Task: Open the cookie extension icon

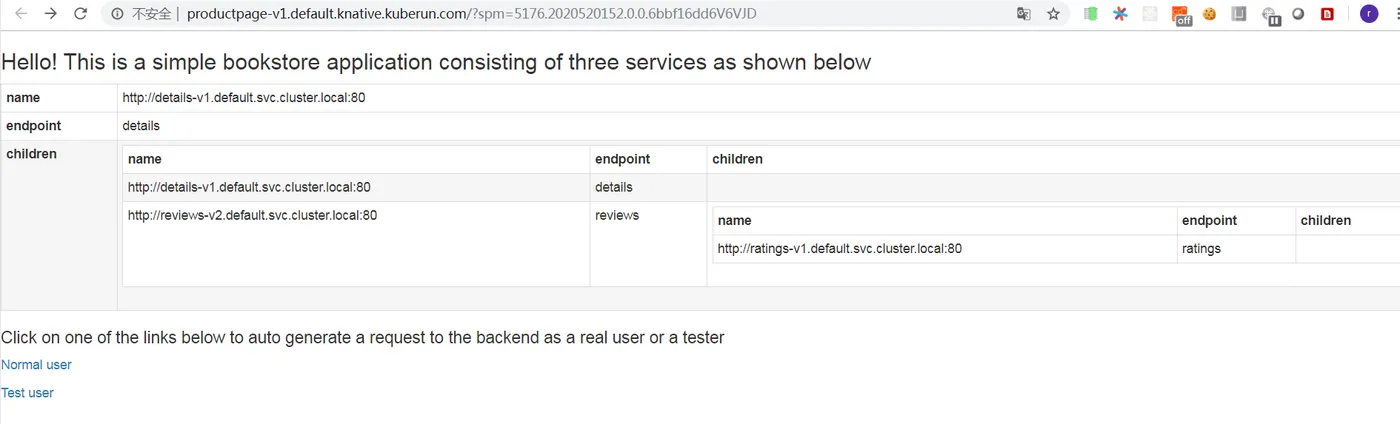Action: point(1210,14)
